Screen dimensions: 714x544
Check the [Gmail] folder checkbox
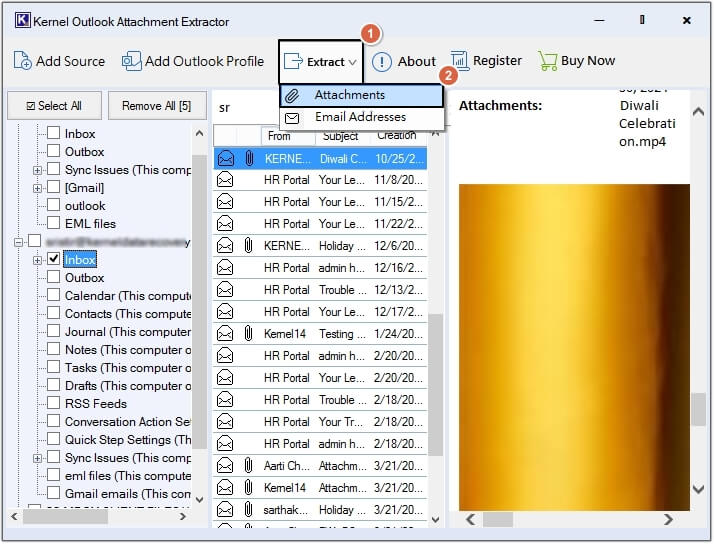54,187
